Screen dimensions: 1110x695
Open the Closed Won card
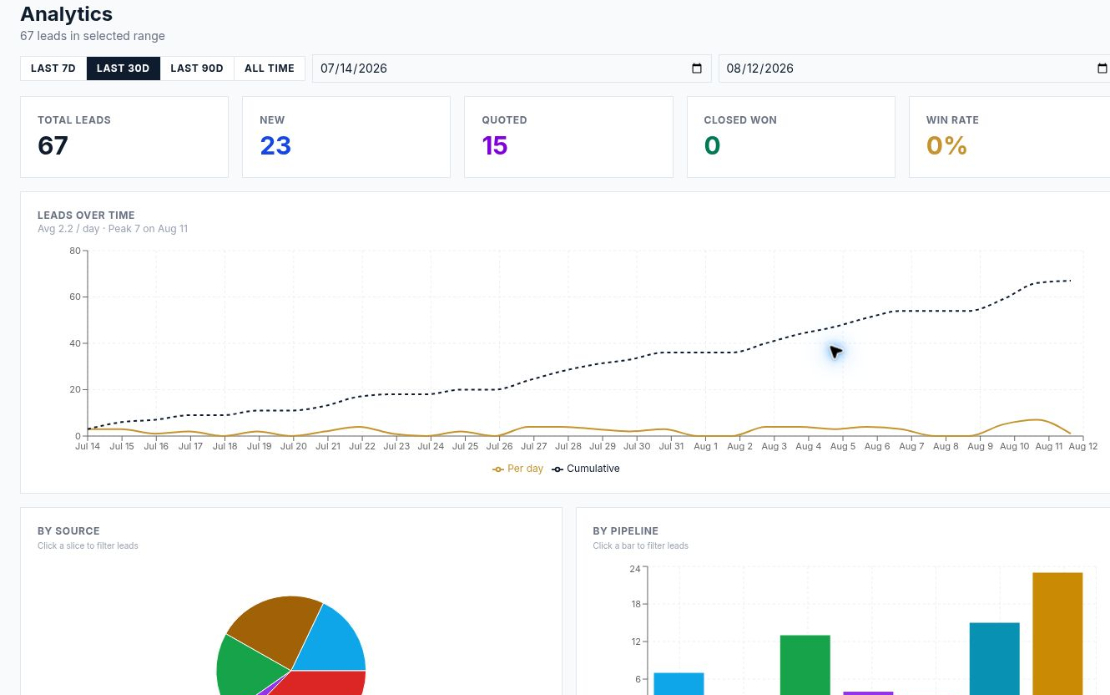tap(791, 137)
